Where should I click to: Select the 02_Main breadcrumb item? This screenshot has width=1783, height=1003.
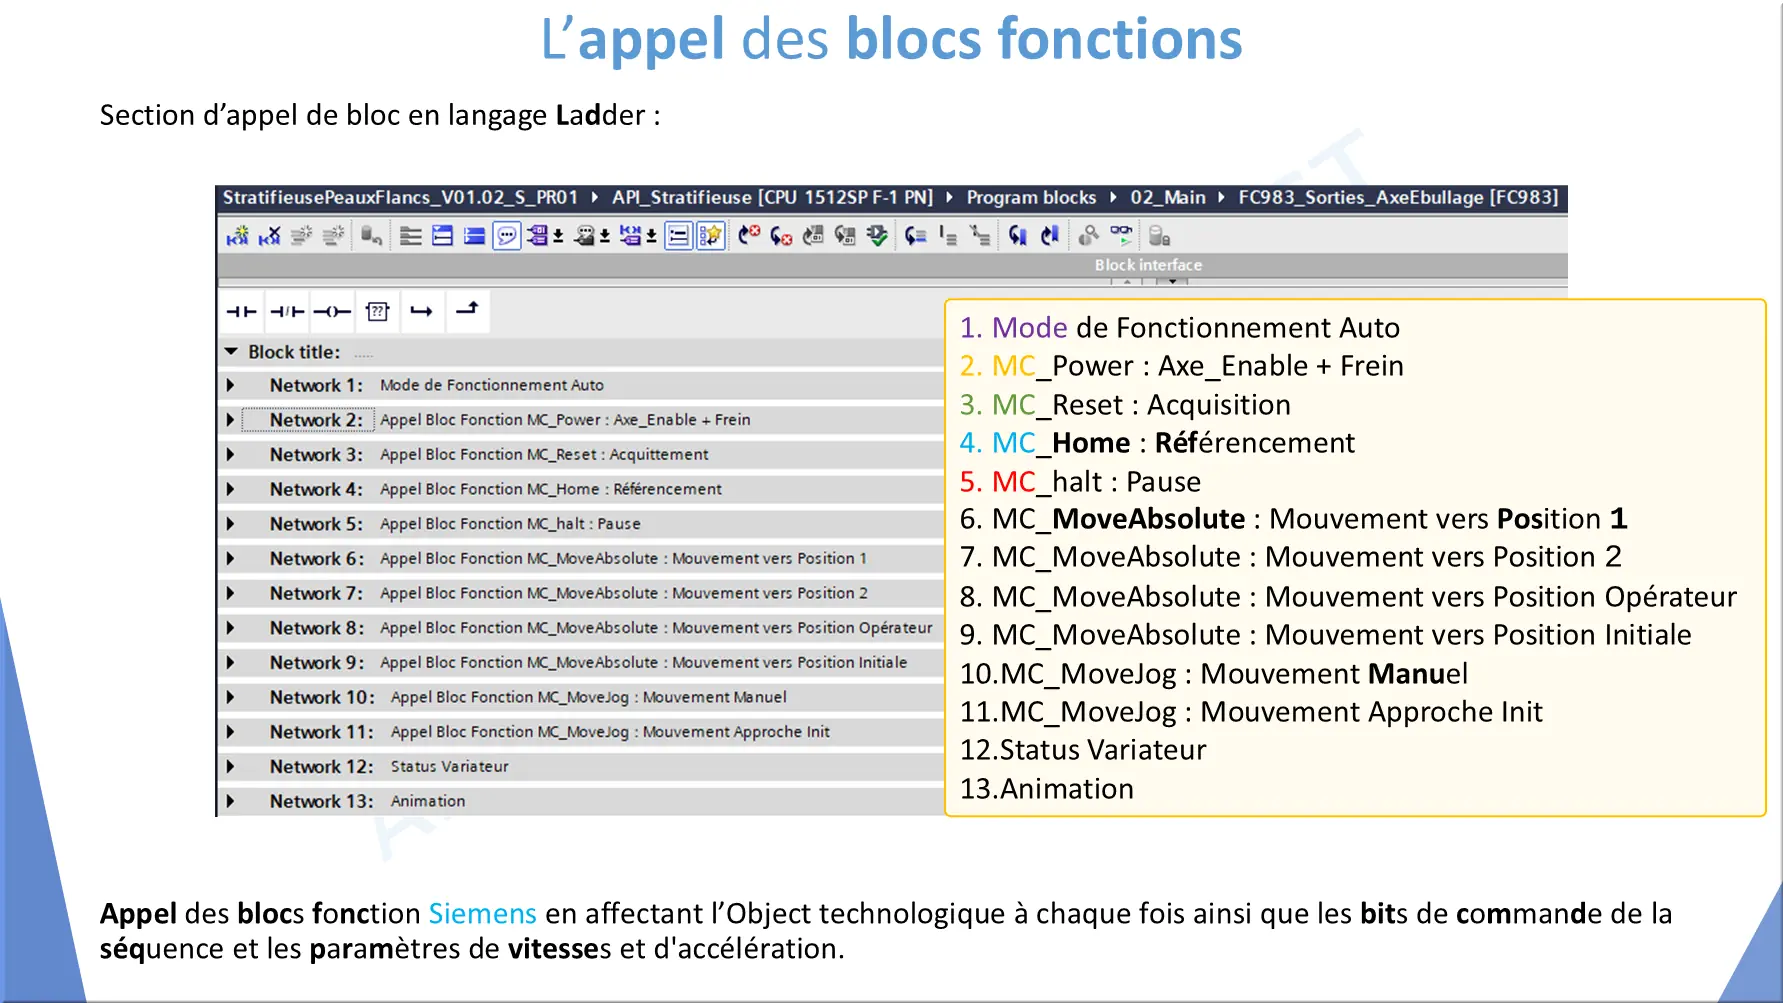point(1167,198)
